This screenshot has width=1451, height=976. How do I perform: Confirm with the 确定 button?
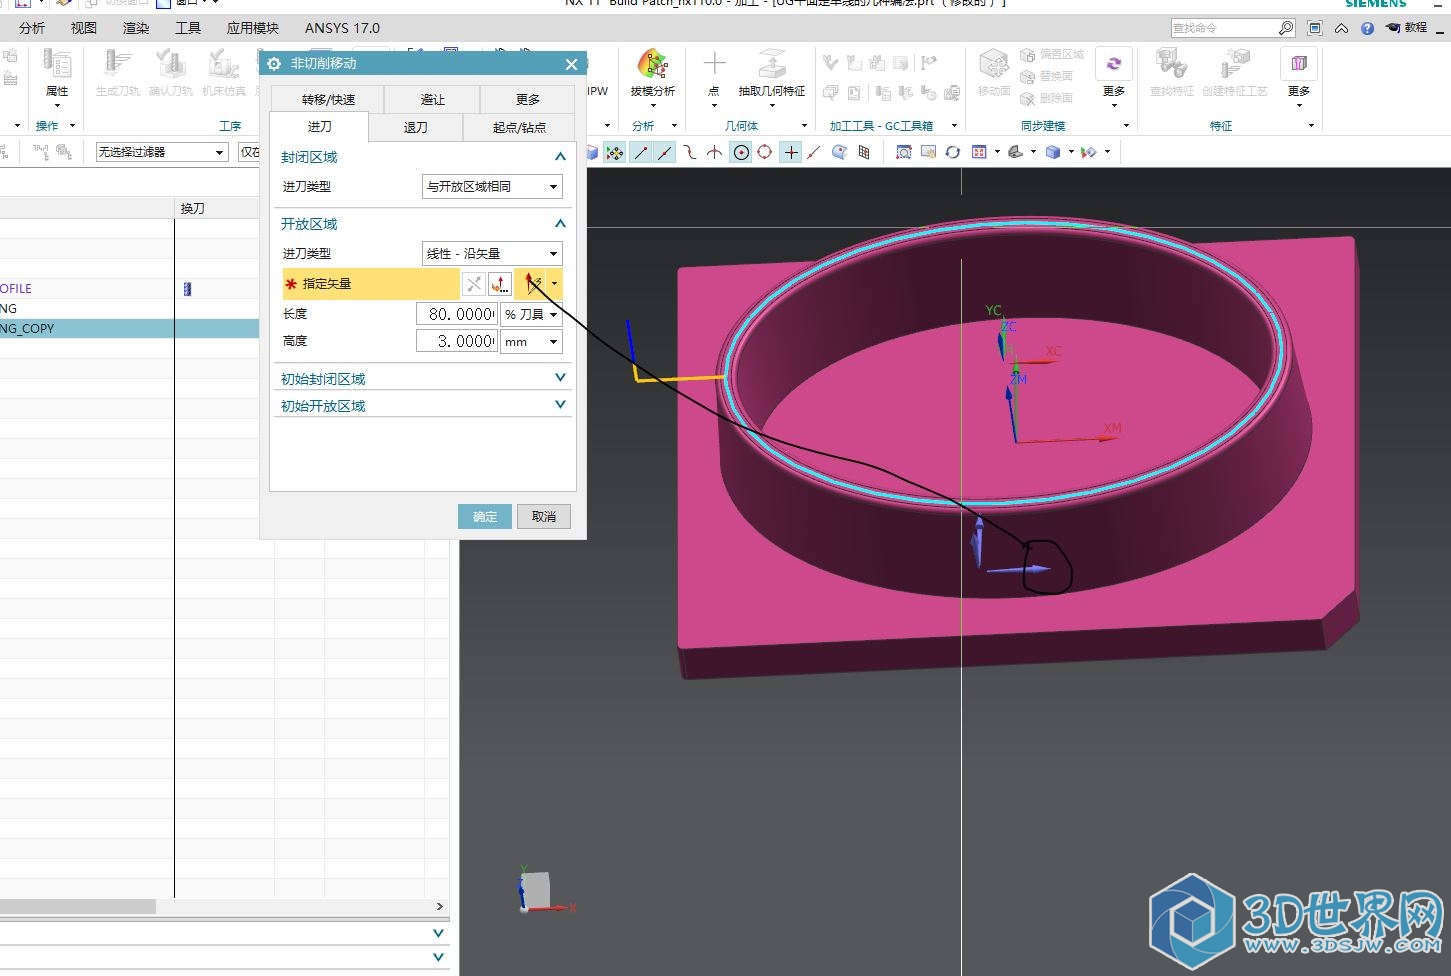click(485, 516)
